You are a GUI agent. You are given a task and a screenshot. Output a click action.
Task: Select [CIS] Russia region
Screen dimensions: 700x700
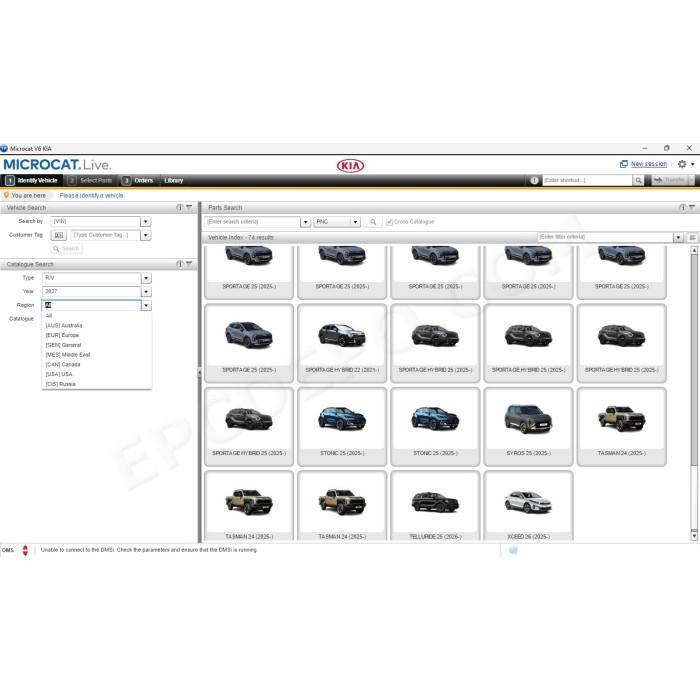(x=96, y=384)
